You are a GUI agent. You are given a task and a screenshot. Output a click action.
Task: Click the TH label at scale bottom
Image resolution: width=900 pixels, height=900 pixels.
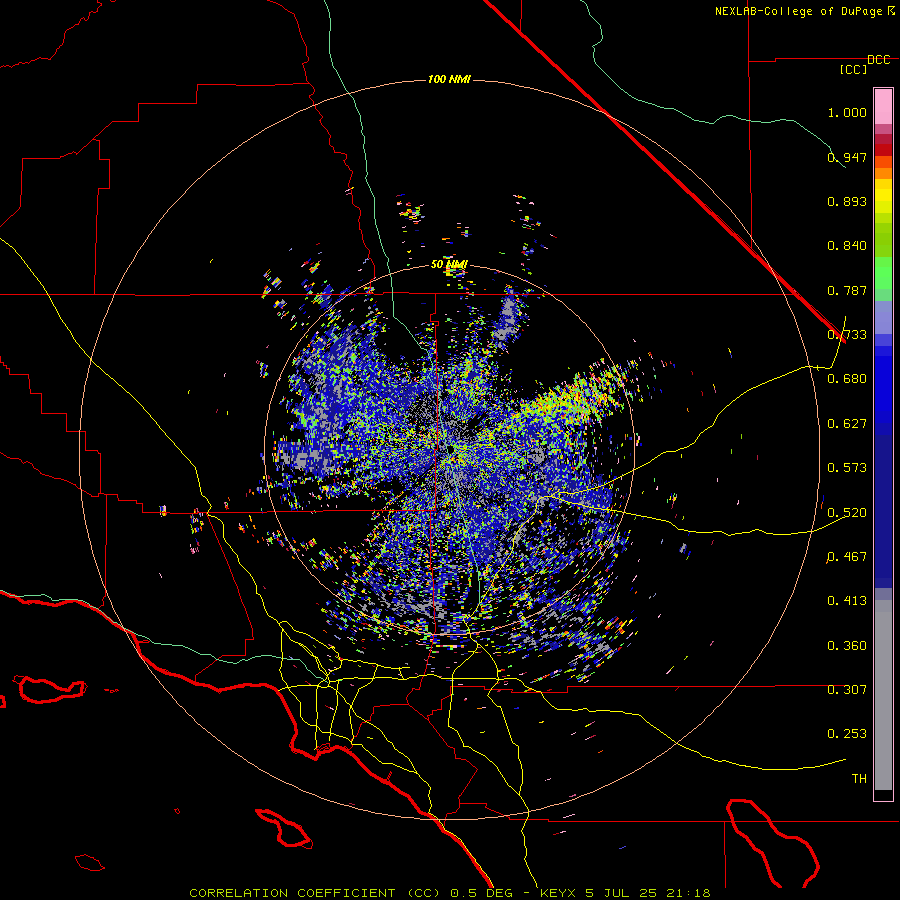pyautogui.click(x=859, y=779)
